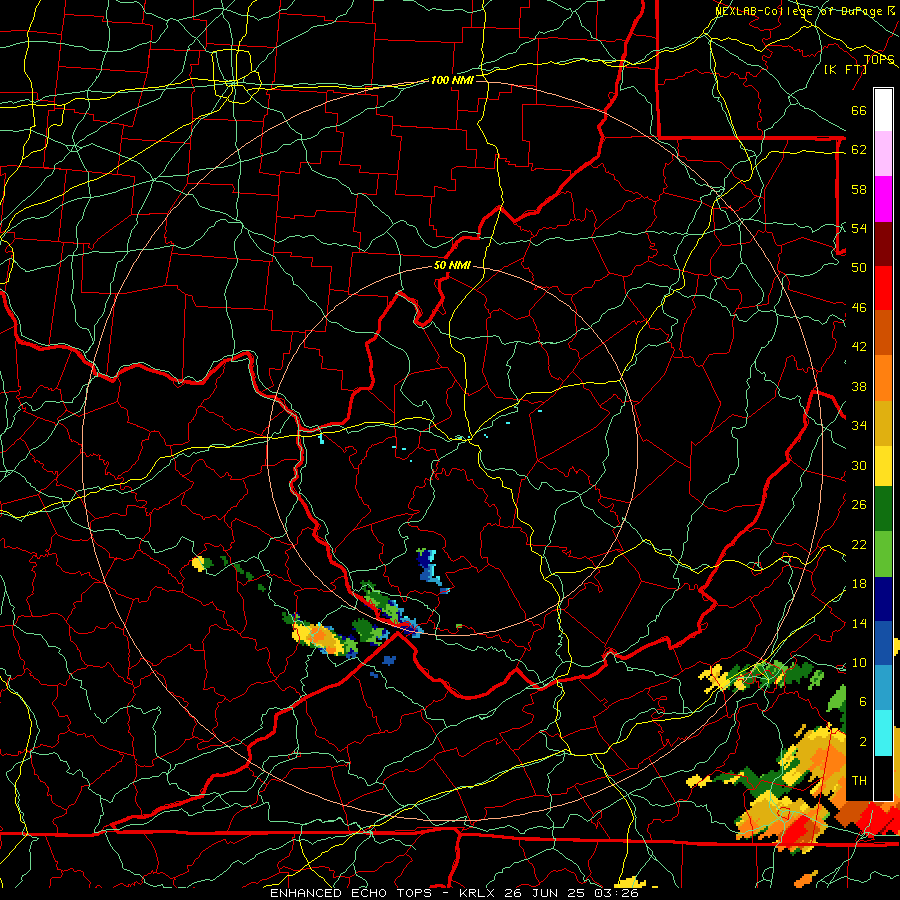Click the ENHANCED ECHO TOPS caption text

pyautogui.click(x=351, y=893)
